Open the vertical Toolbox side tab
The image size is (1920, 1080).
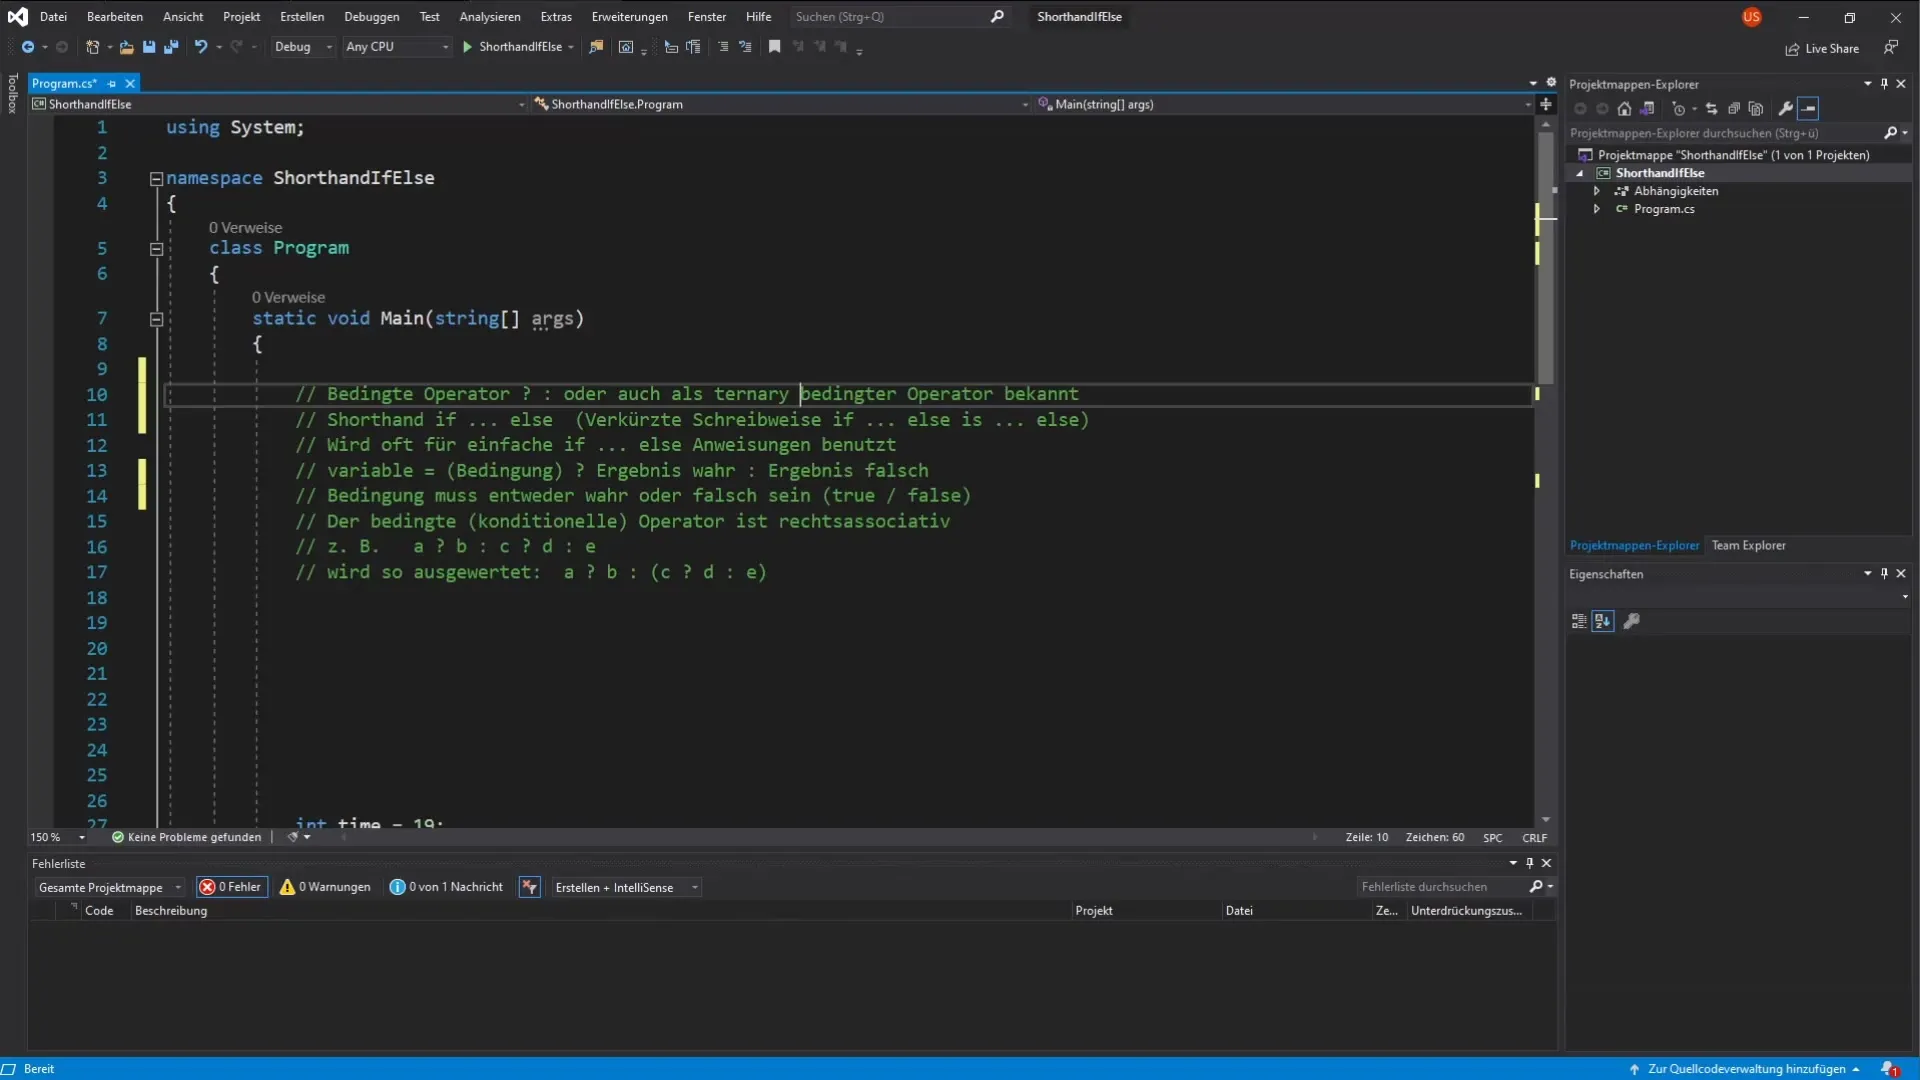coord(12,93)
